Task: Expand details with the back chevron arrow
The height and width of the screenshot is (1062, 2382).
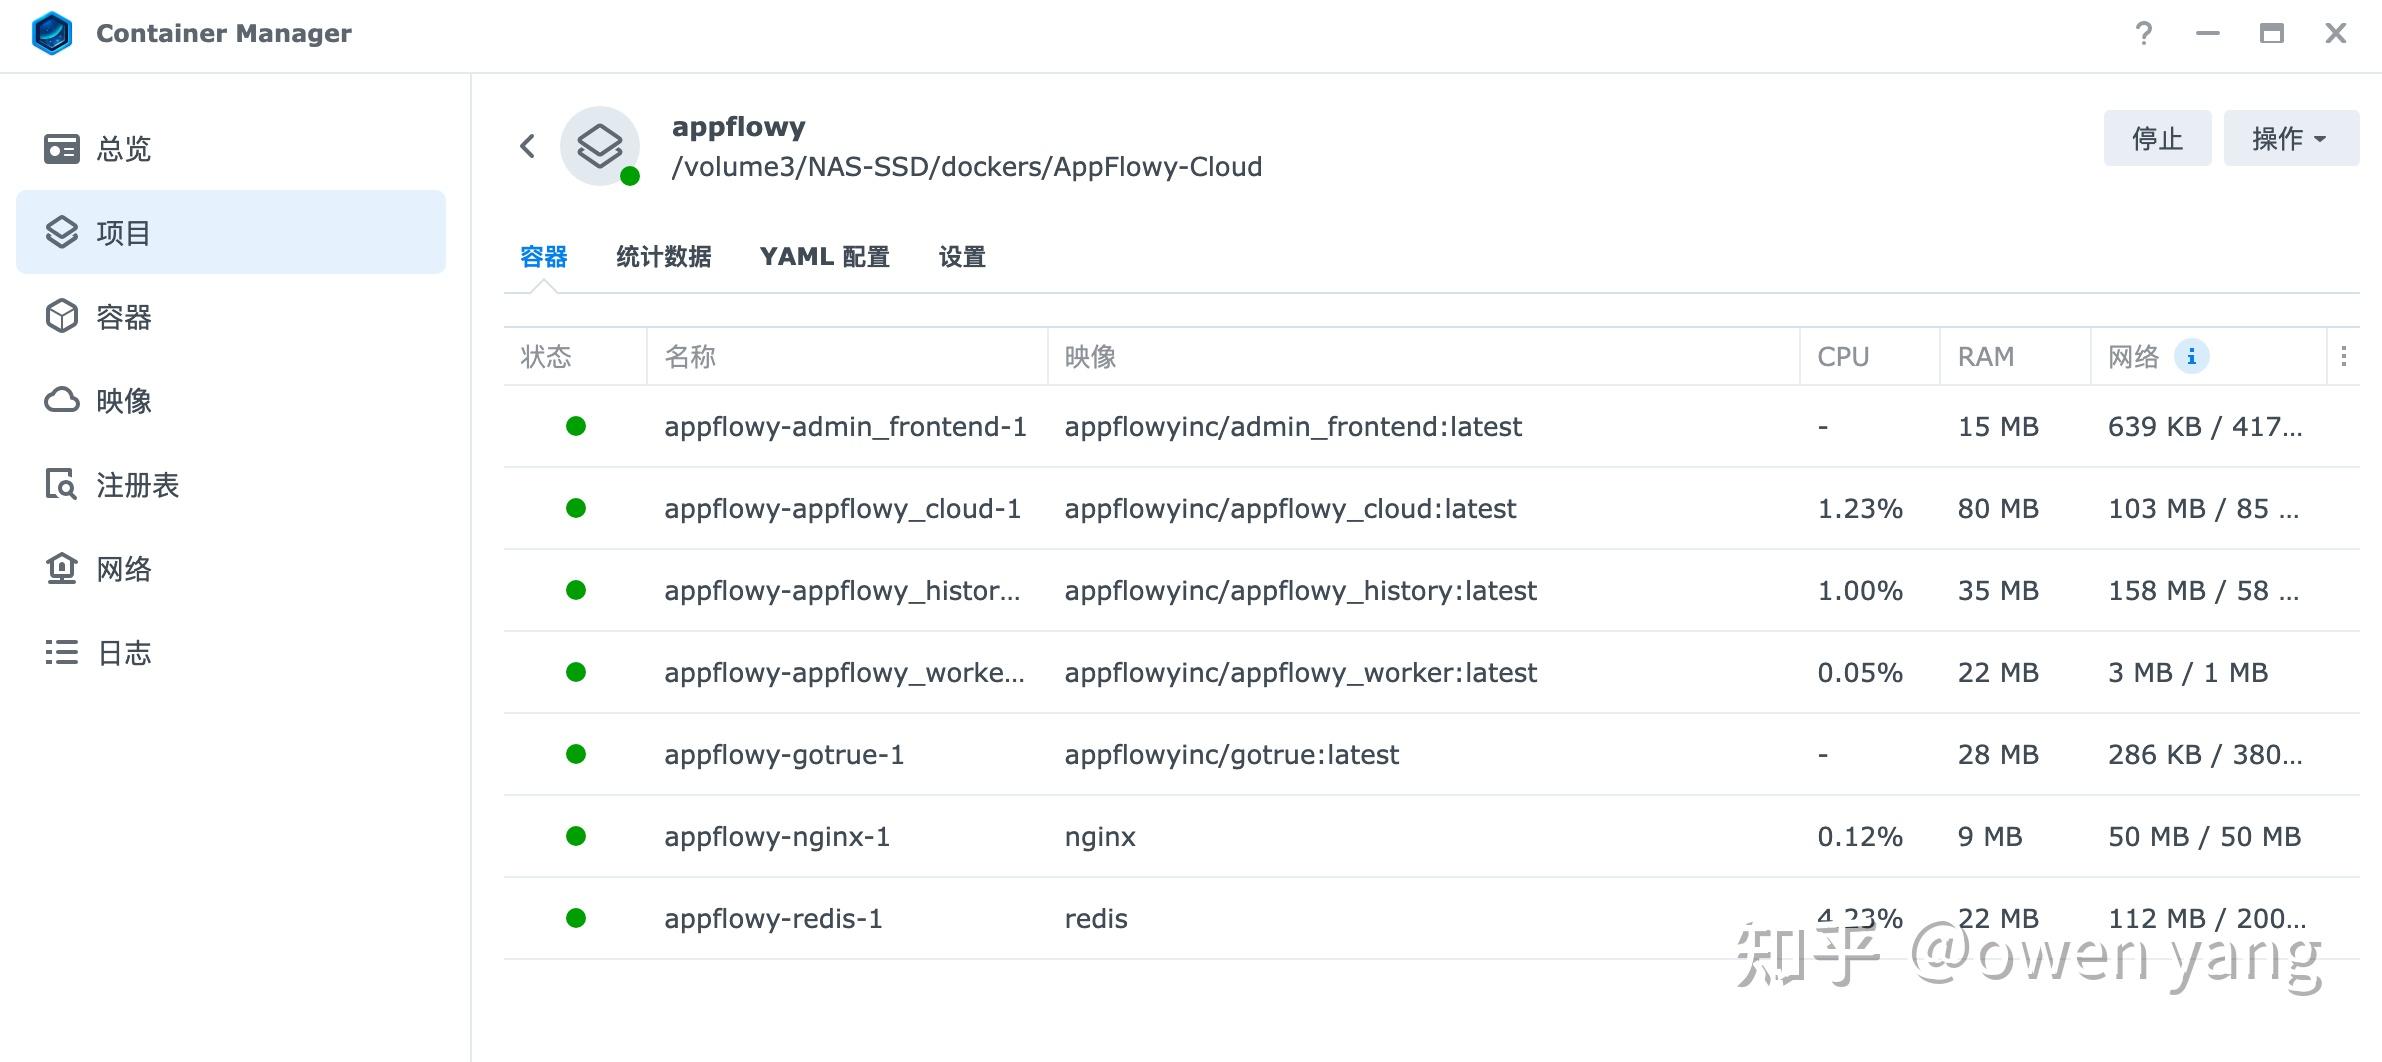Action: [x=528, y=145]
